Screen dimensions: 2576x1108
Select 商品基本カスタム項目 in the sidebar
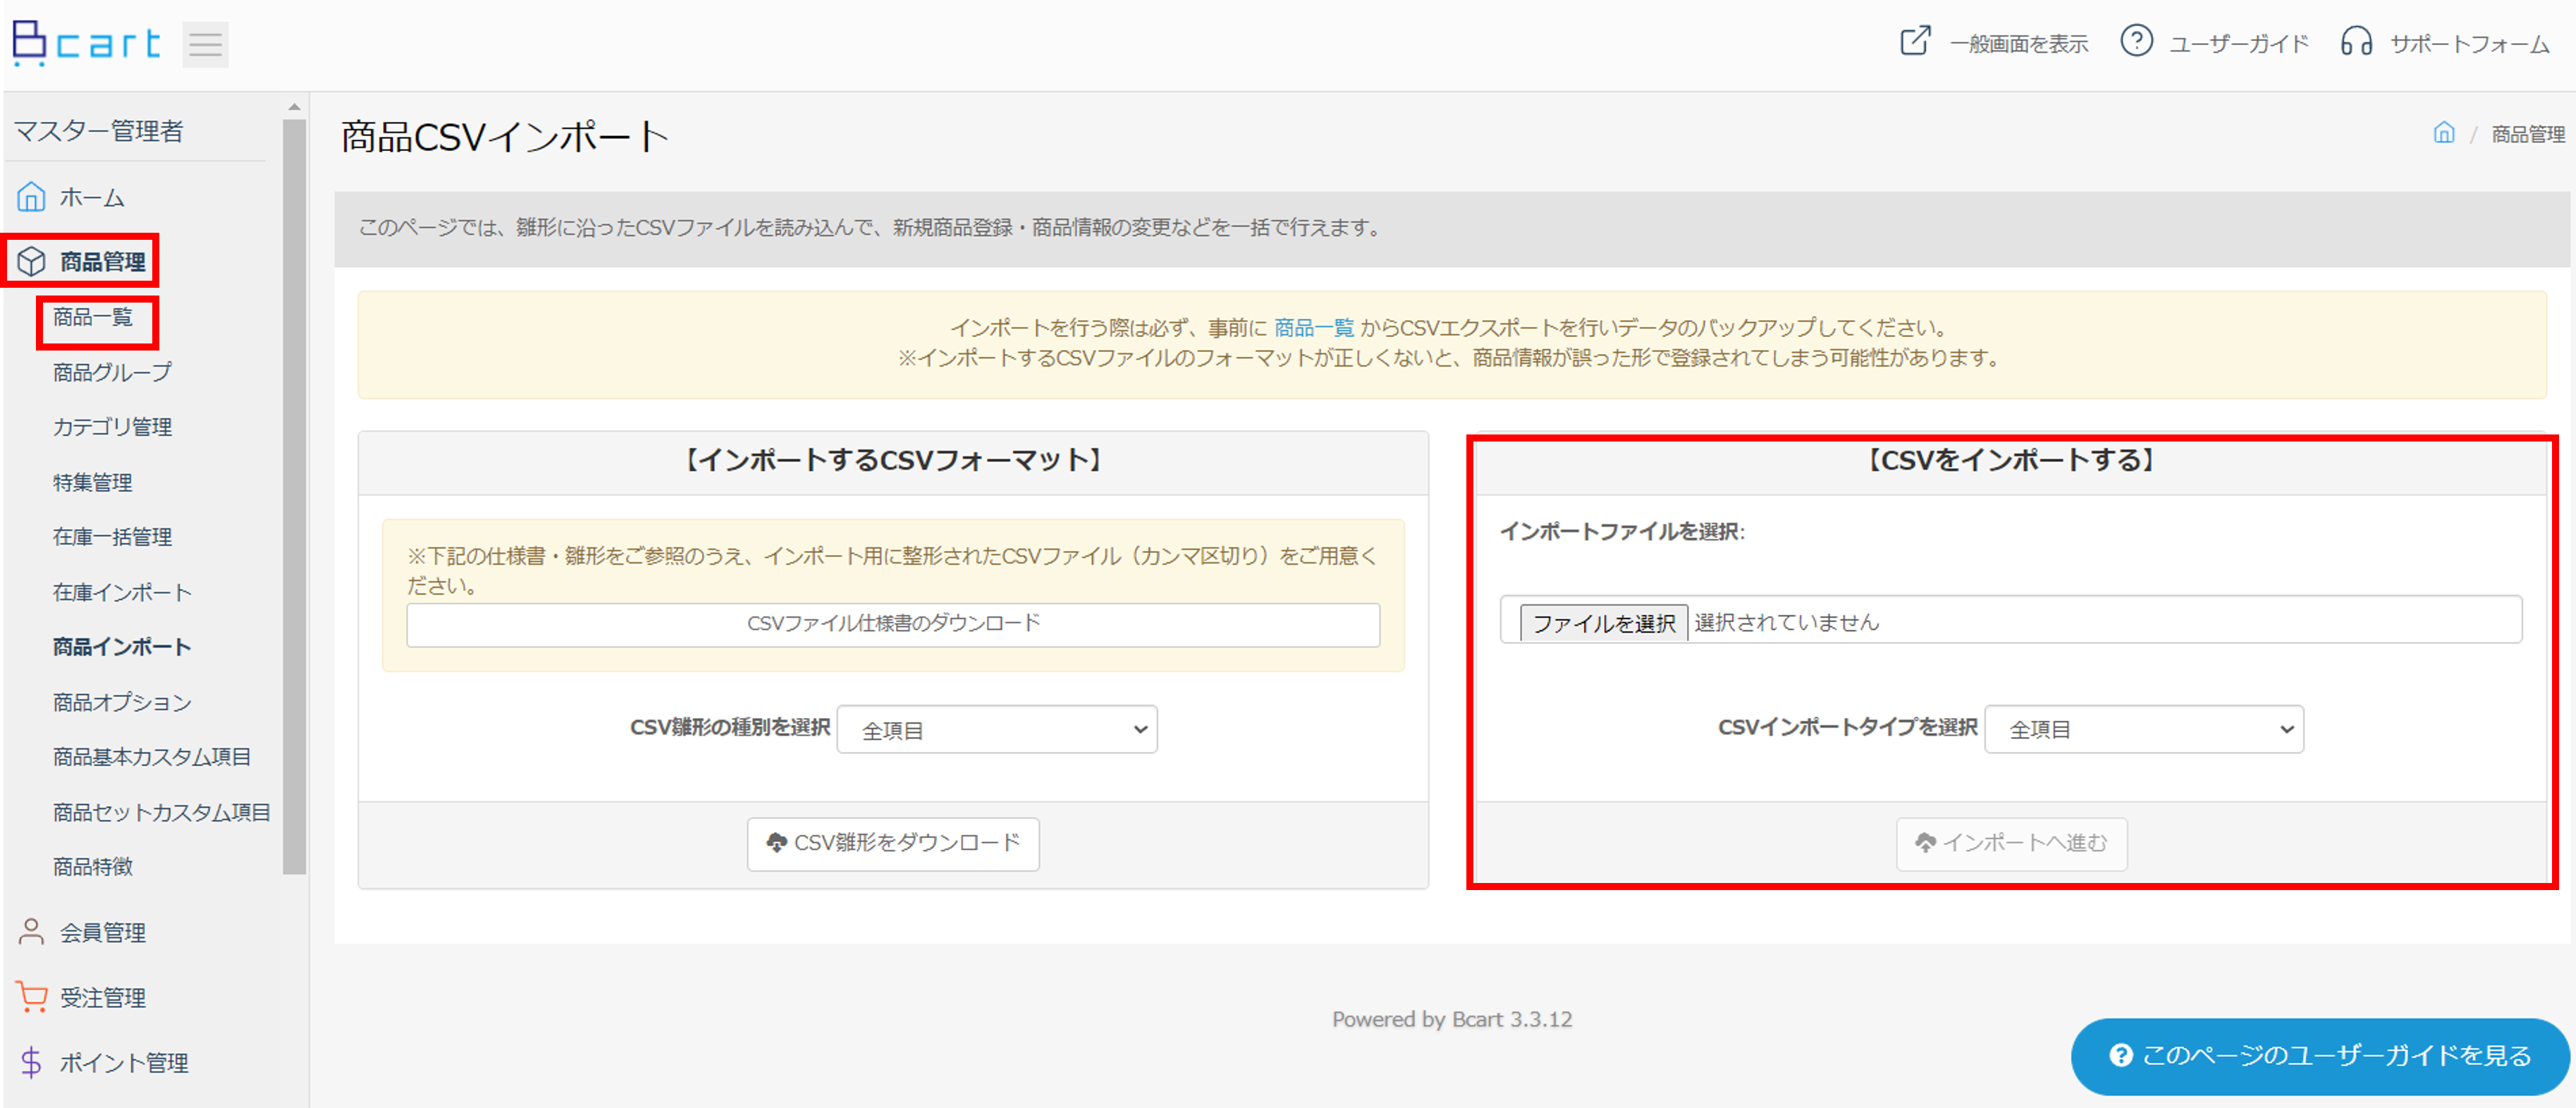(x=152, y=757)
